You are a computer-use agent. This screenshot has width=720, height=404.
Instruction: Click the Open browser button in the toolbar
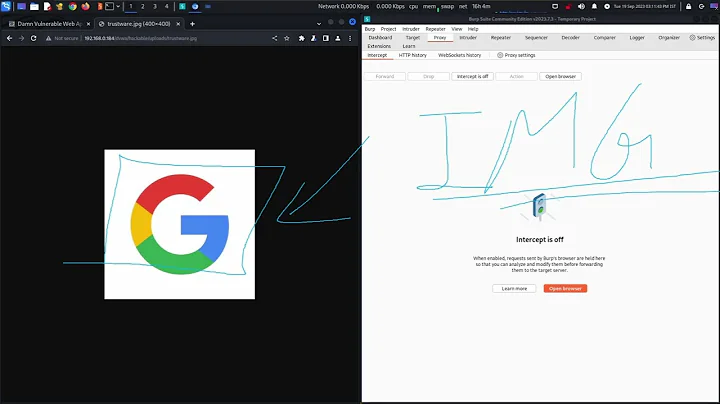pyautogui.click(x=560, y=77)
